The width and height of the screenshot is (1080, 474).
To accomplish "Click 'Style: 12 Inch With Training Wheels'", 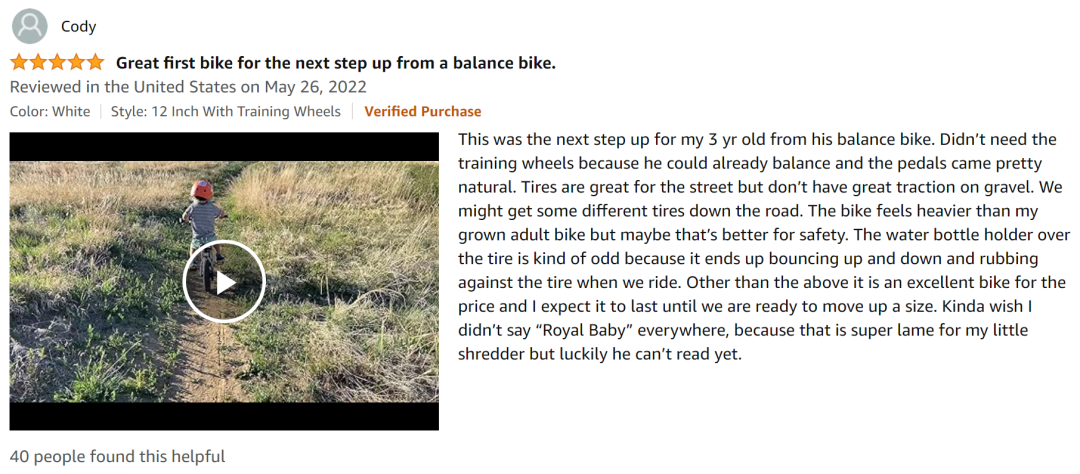I will pos(226,112).
